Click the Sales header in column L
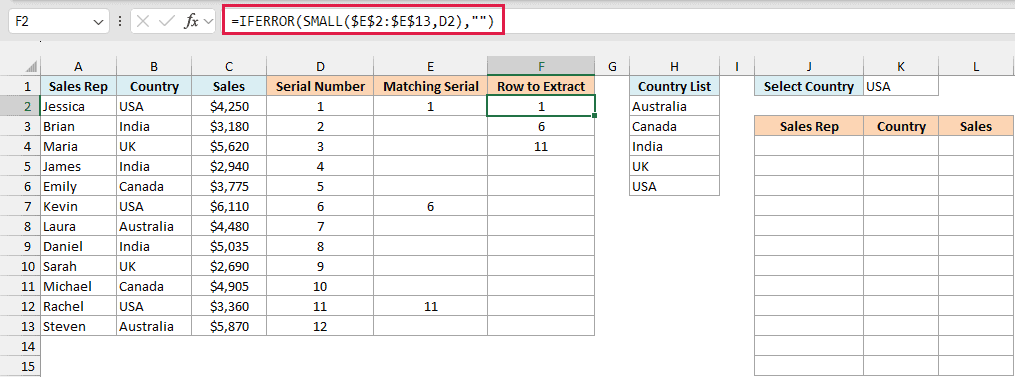This screenshot has height=377, width=1015. pyautogui.click(x=976, y=126)
